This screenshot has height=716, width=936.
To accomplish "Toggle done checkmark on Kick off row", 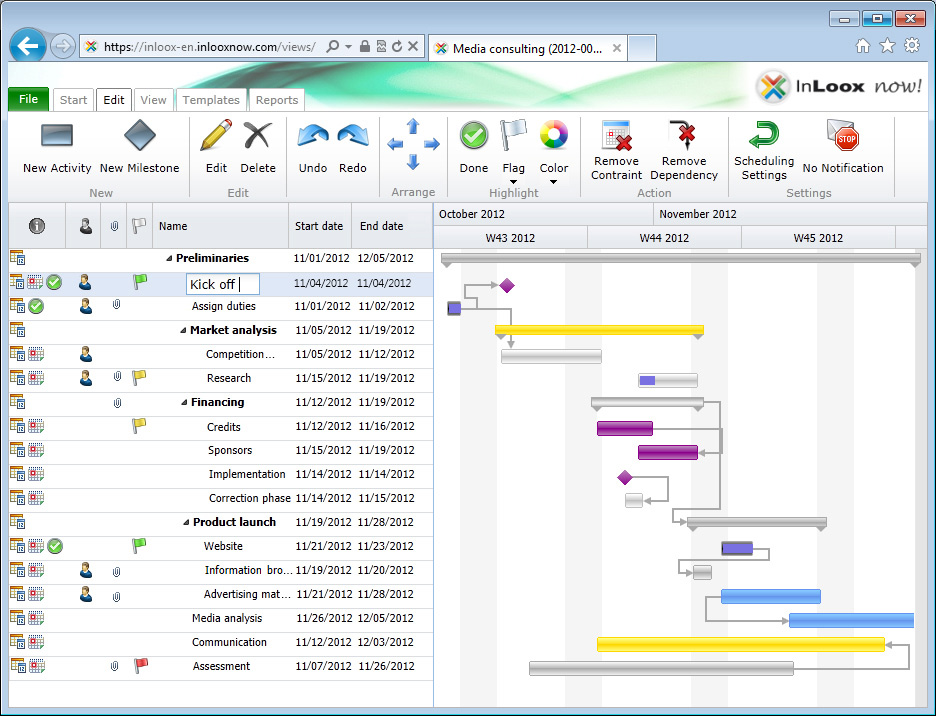I will point(54,282).
